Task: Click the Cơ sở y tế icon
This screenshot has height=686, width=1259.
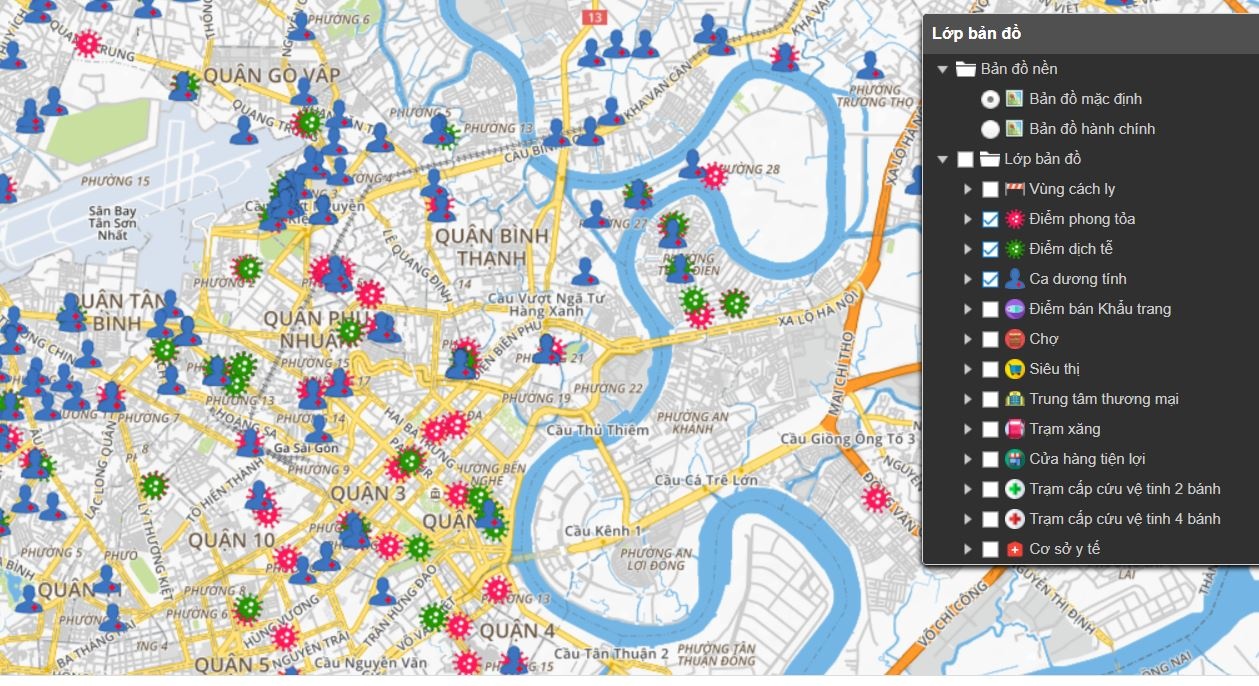Action: coord(1015,549)
